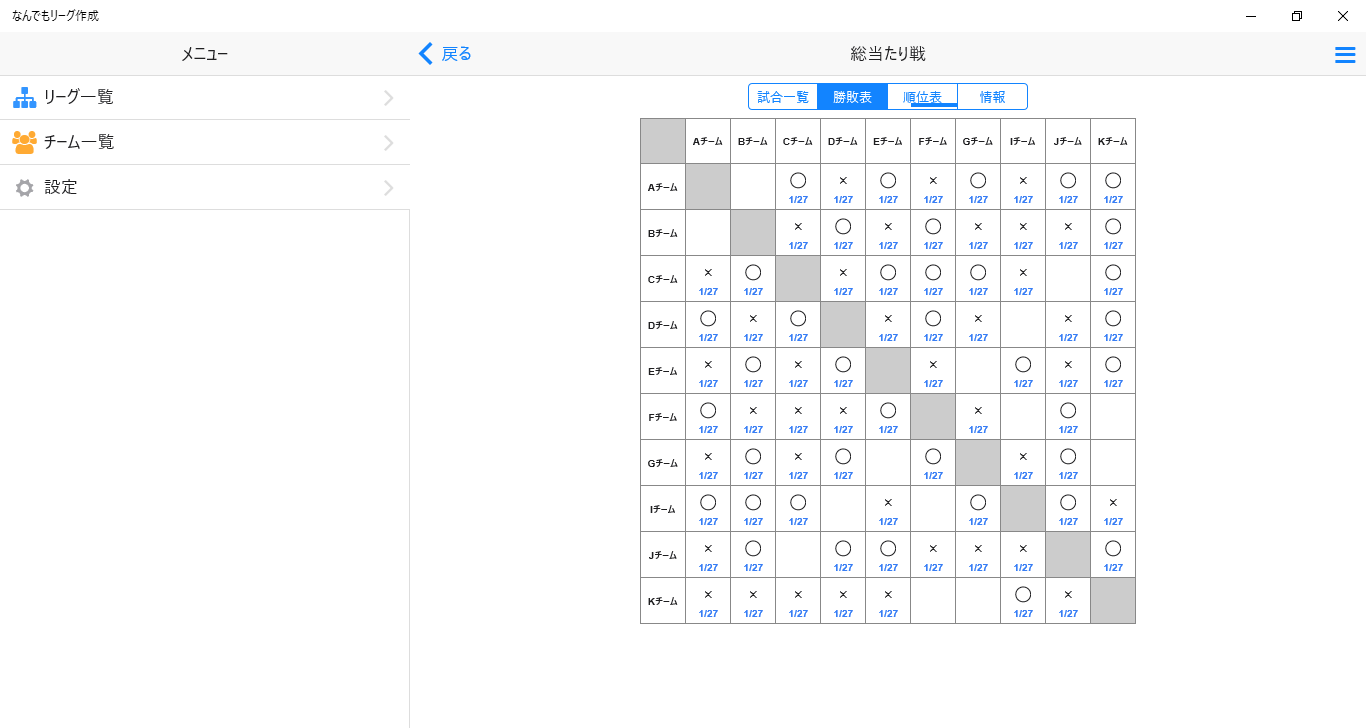Open the 順位表 tab
The height and width of the screenshot is (728, 1366).
tap(923, 96)
